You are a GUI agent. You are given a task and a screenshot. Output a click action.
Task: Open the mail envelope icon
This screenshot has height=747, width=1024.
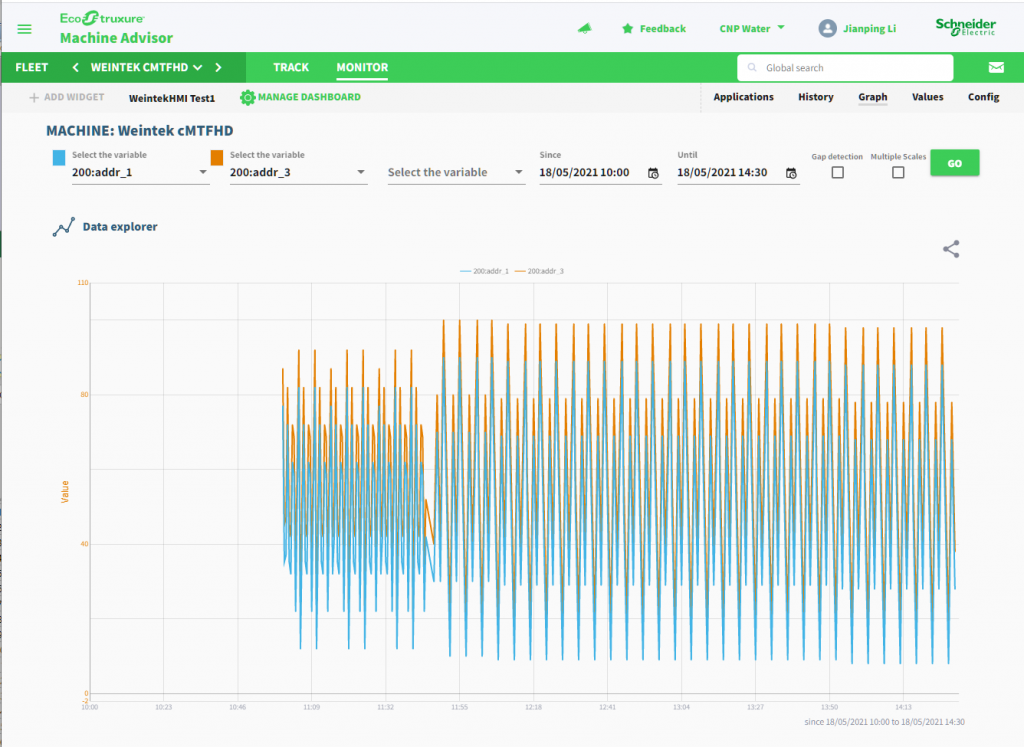(x=996, y=67)
